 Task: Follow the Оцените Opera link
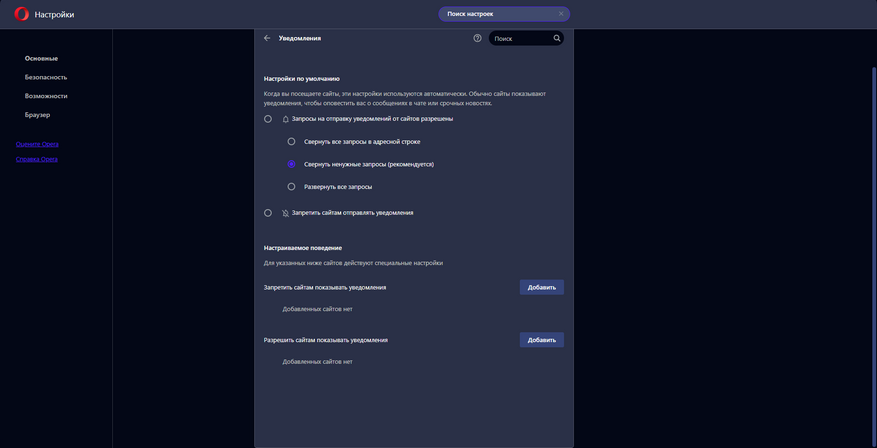(37, 144)
